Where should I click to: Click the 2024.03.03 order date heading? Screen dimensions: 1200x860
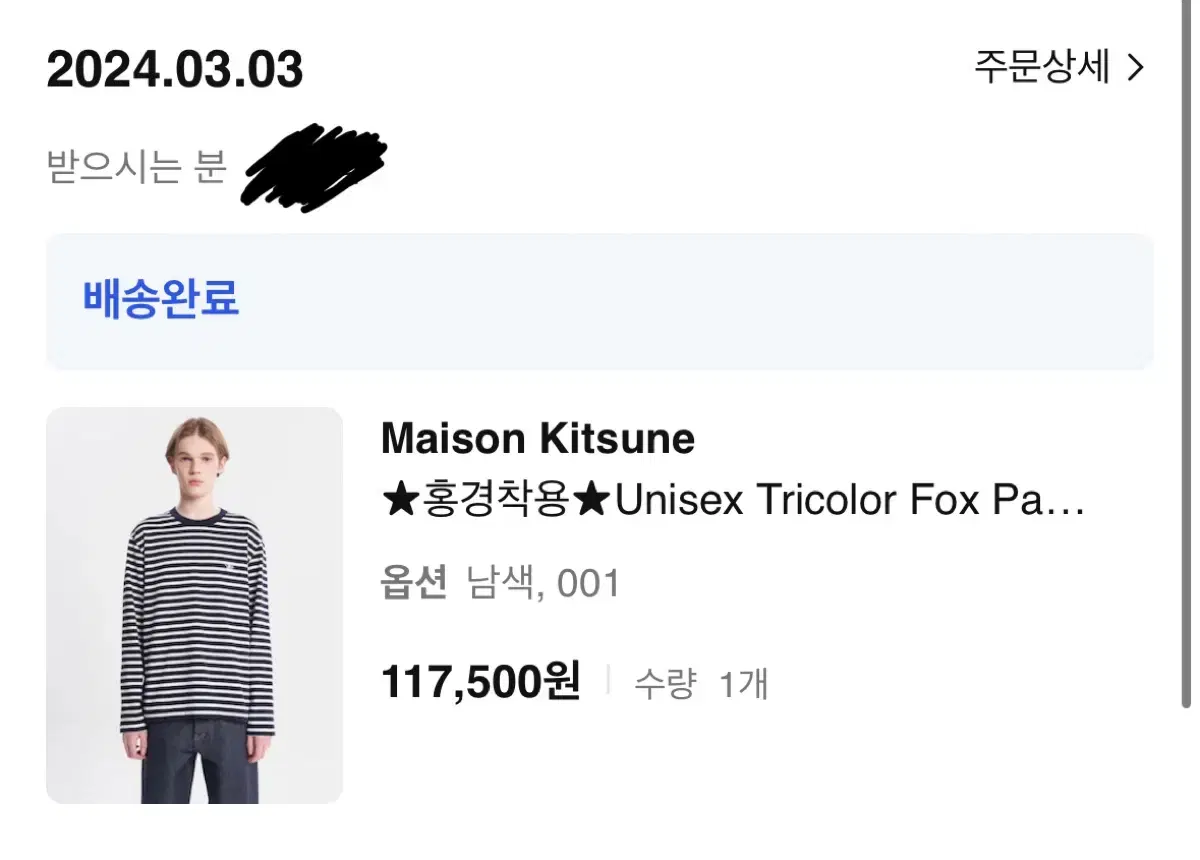(x=175, y=70)
